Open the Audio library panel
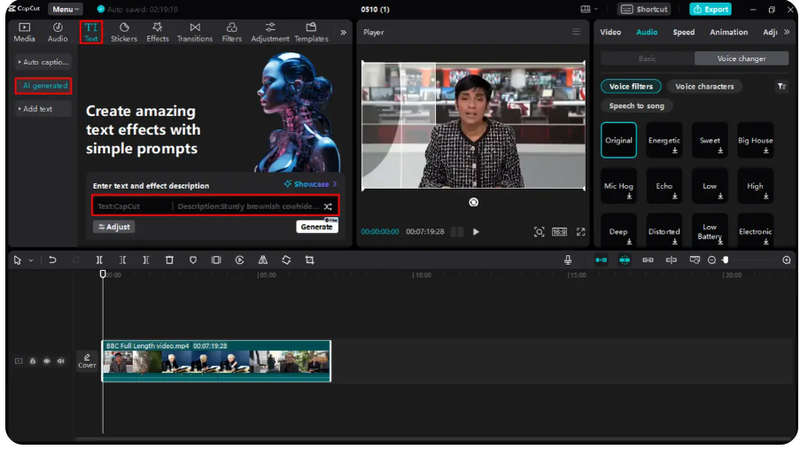The image size is (800, 450). click(58, 32)
